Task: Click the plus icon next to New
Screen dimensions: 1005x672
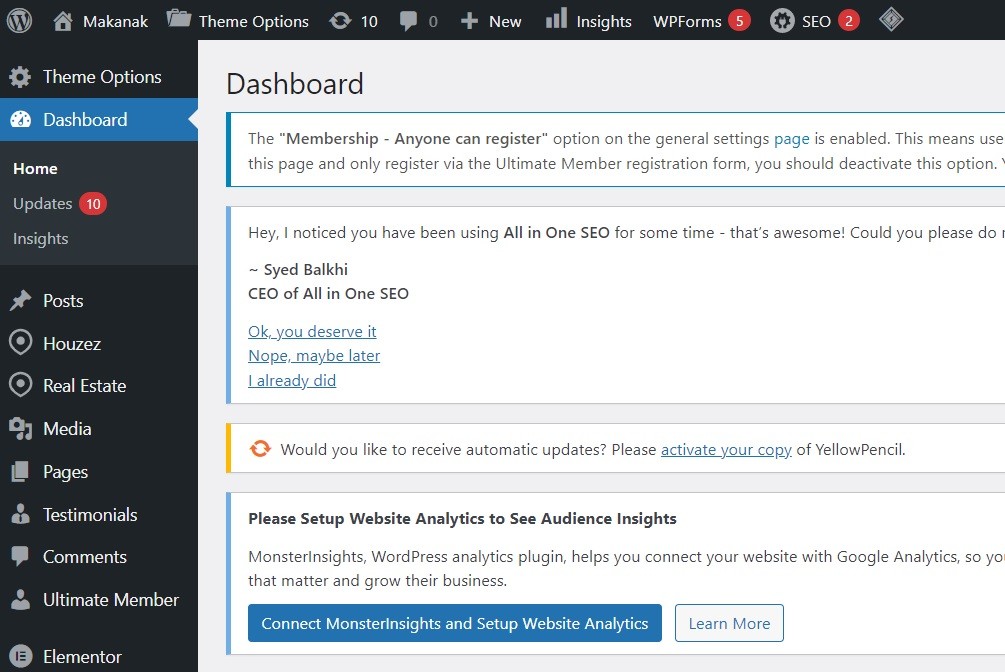Action: [x=469, y=21]
